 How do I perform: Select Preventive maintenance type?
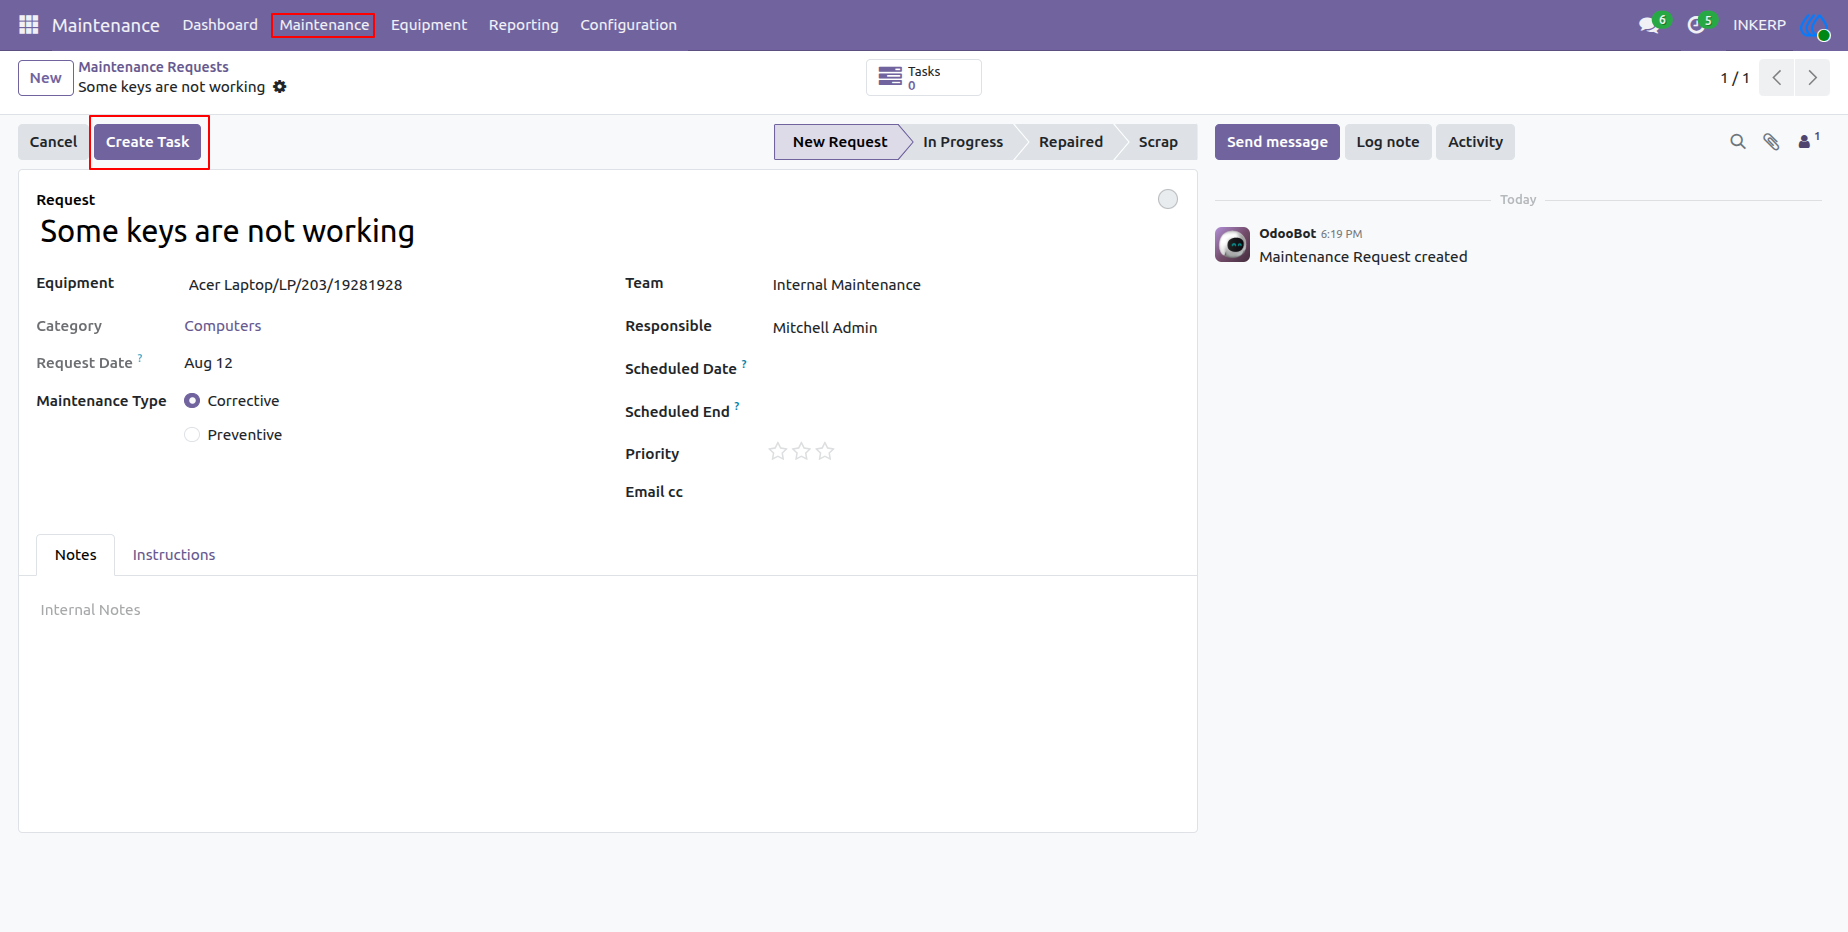pos(192,435)
